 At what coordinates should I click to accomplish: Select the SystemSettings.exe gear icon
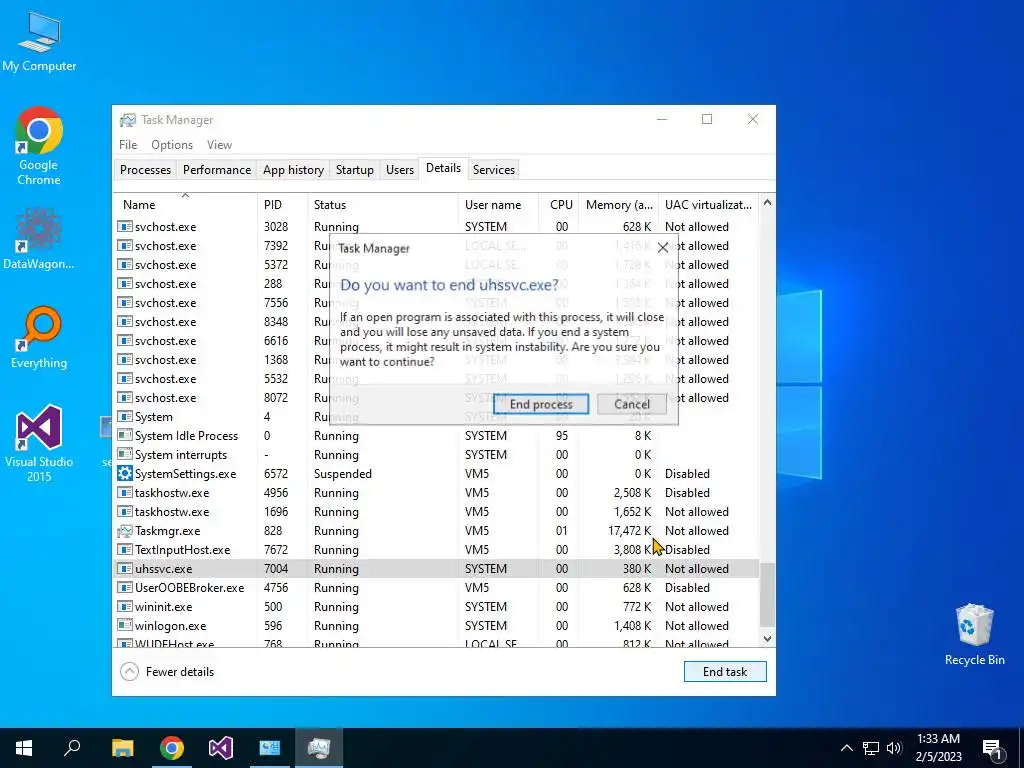pyautogui.click(x=124, y=473)
